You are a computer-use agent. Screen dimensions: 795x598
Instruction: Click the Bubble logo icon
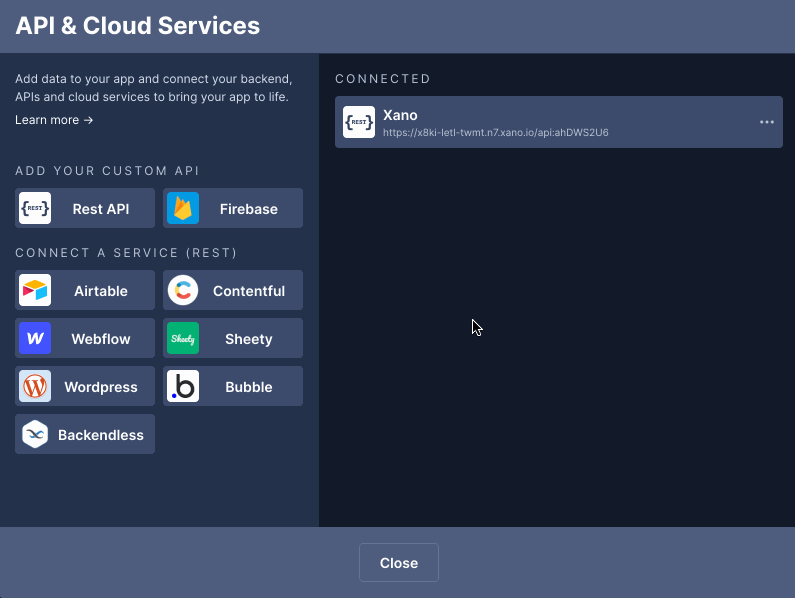coord(183,386)
